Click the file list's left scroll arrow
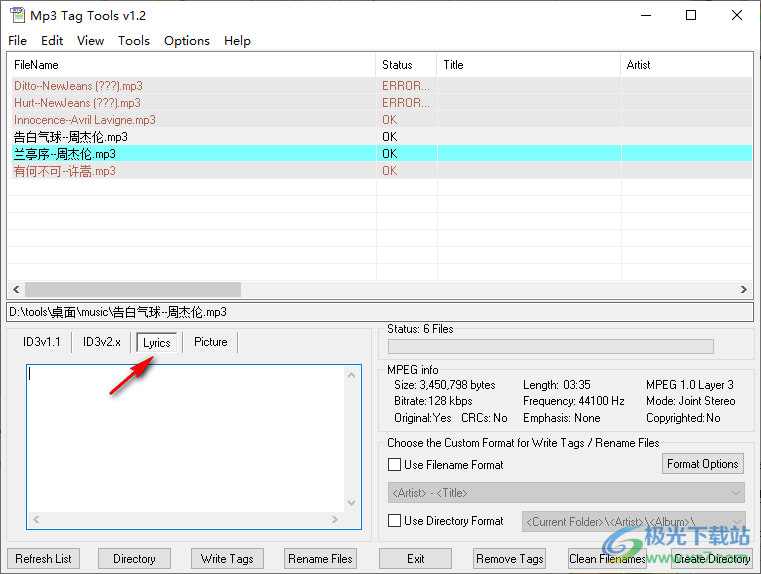The image size is (761, 574). [16, 290]
